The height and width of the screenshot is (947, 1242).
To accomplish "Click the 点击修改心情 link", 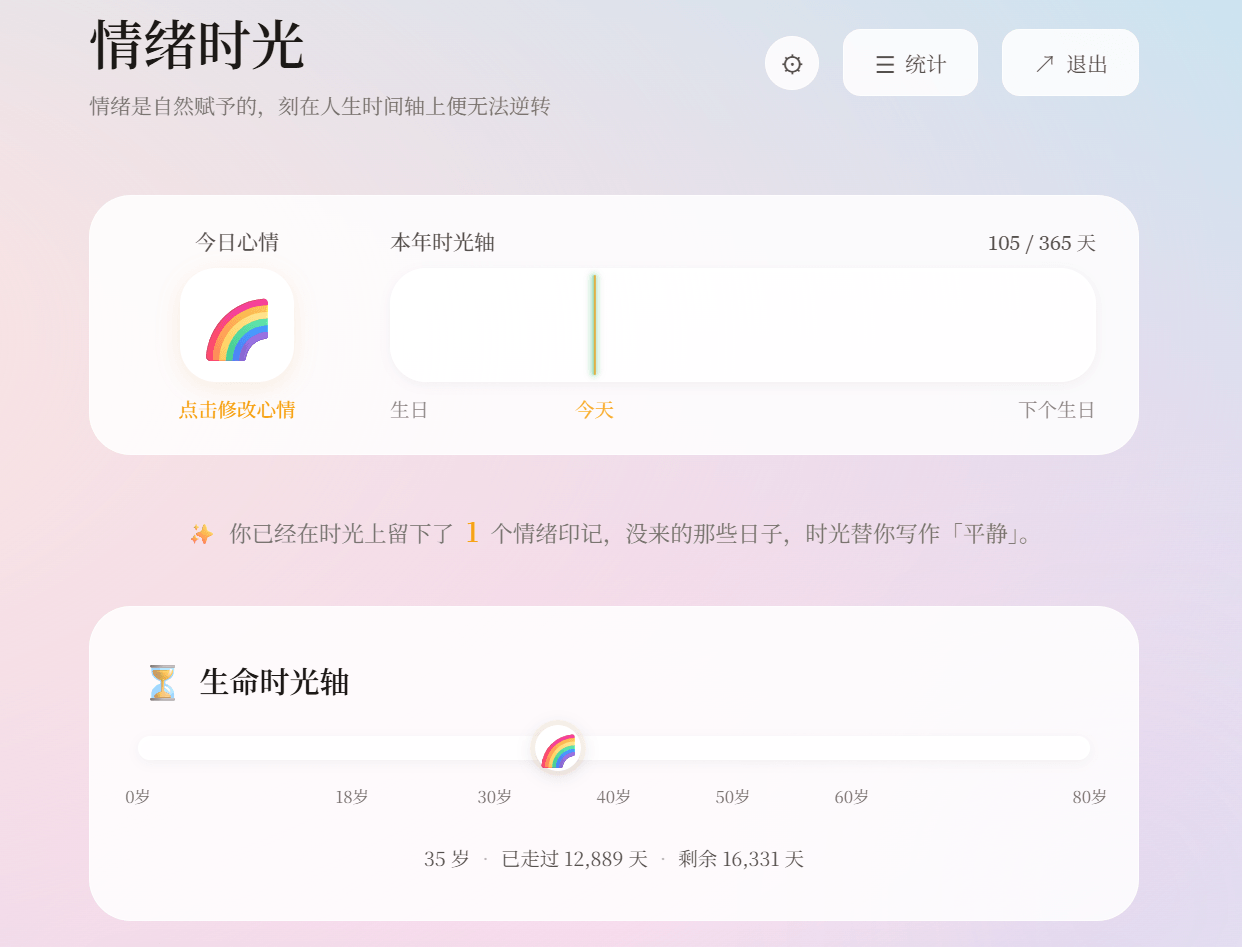I will pos(237,410).
